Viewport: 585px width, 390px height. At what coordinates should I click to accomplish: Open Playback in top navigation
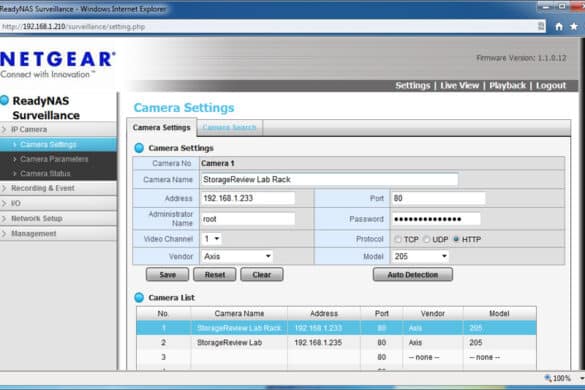(507, 85)
